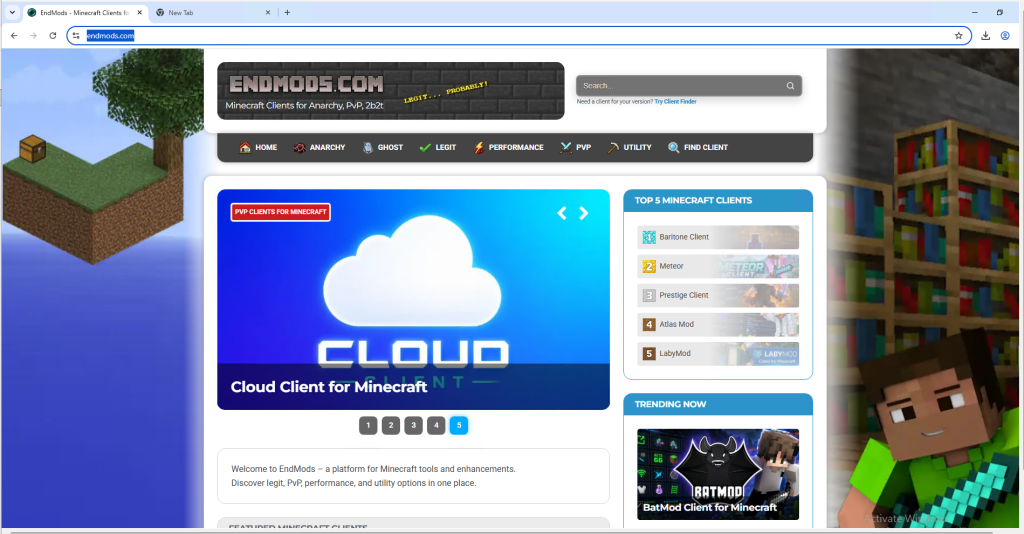Screen dimensions: 1024x534
Task: Reload the page with refresh icon
Action: [x=53, y=36]
